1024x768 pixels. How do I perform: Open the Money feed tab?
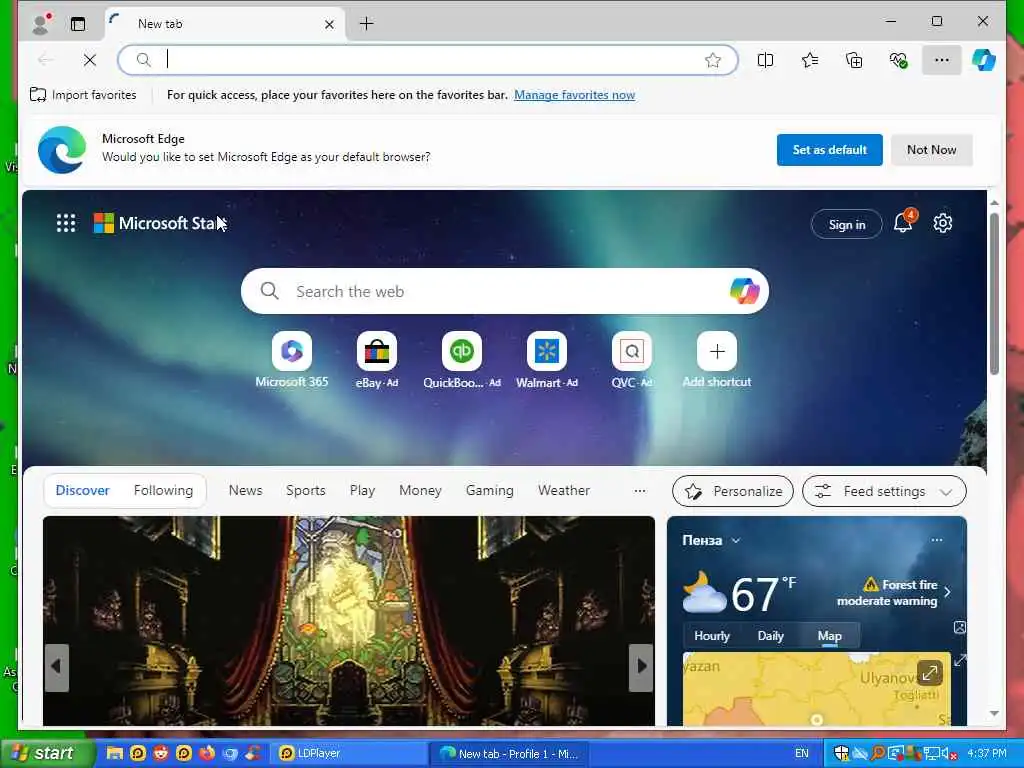coord(420,490)
